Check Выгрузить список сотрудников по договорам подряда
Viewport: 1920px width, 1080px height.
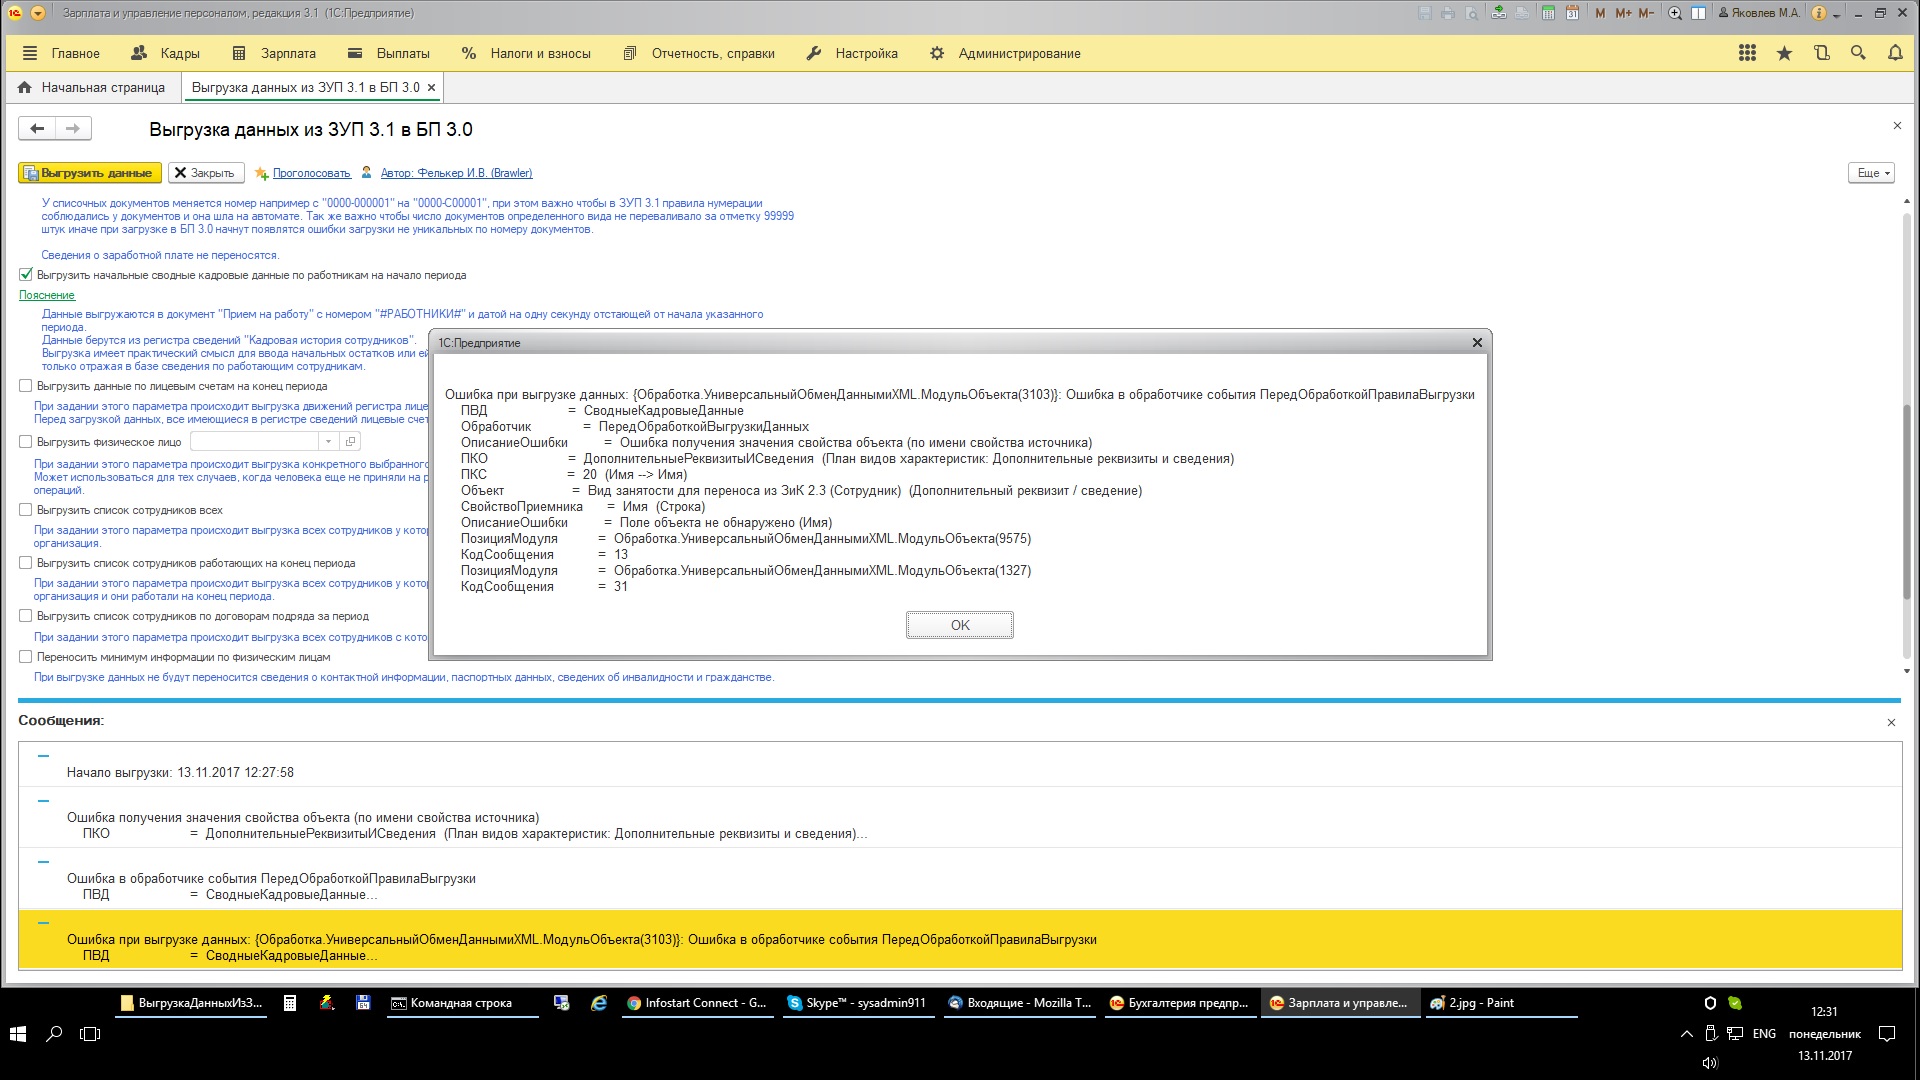coord(26,616)
